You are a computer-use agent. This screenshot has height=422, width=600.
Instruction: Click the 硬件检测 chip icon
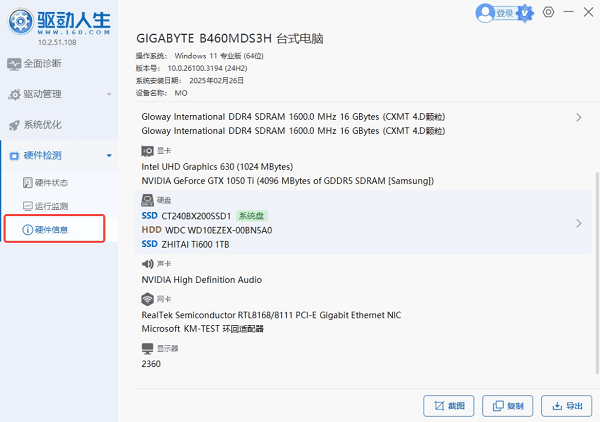click(x=14, y=156)
